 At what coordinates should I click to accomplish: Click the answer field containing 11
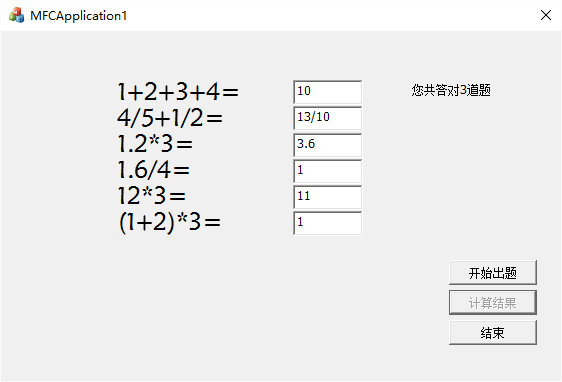pyautogui.click(x=327, y=197)
